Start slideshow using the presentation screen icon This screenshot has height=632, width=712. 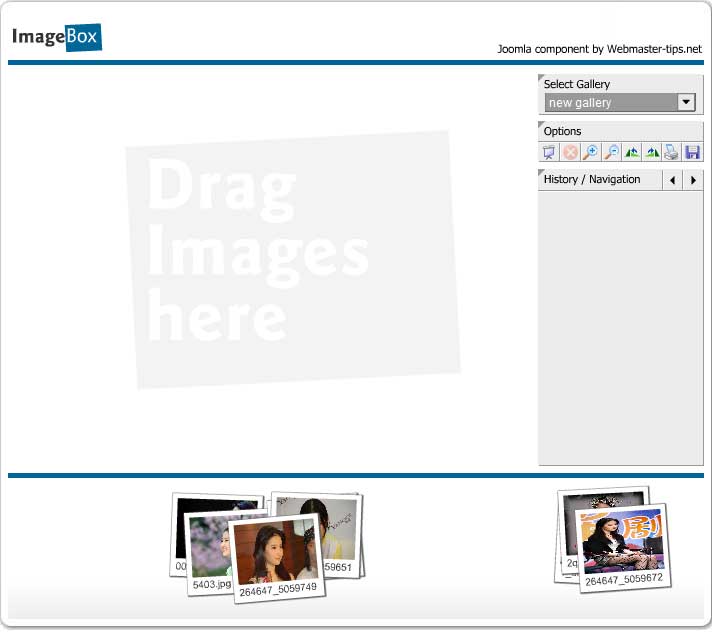549,153
